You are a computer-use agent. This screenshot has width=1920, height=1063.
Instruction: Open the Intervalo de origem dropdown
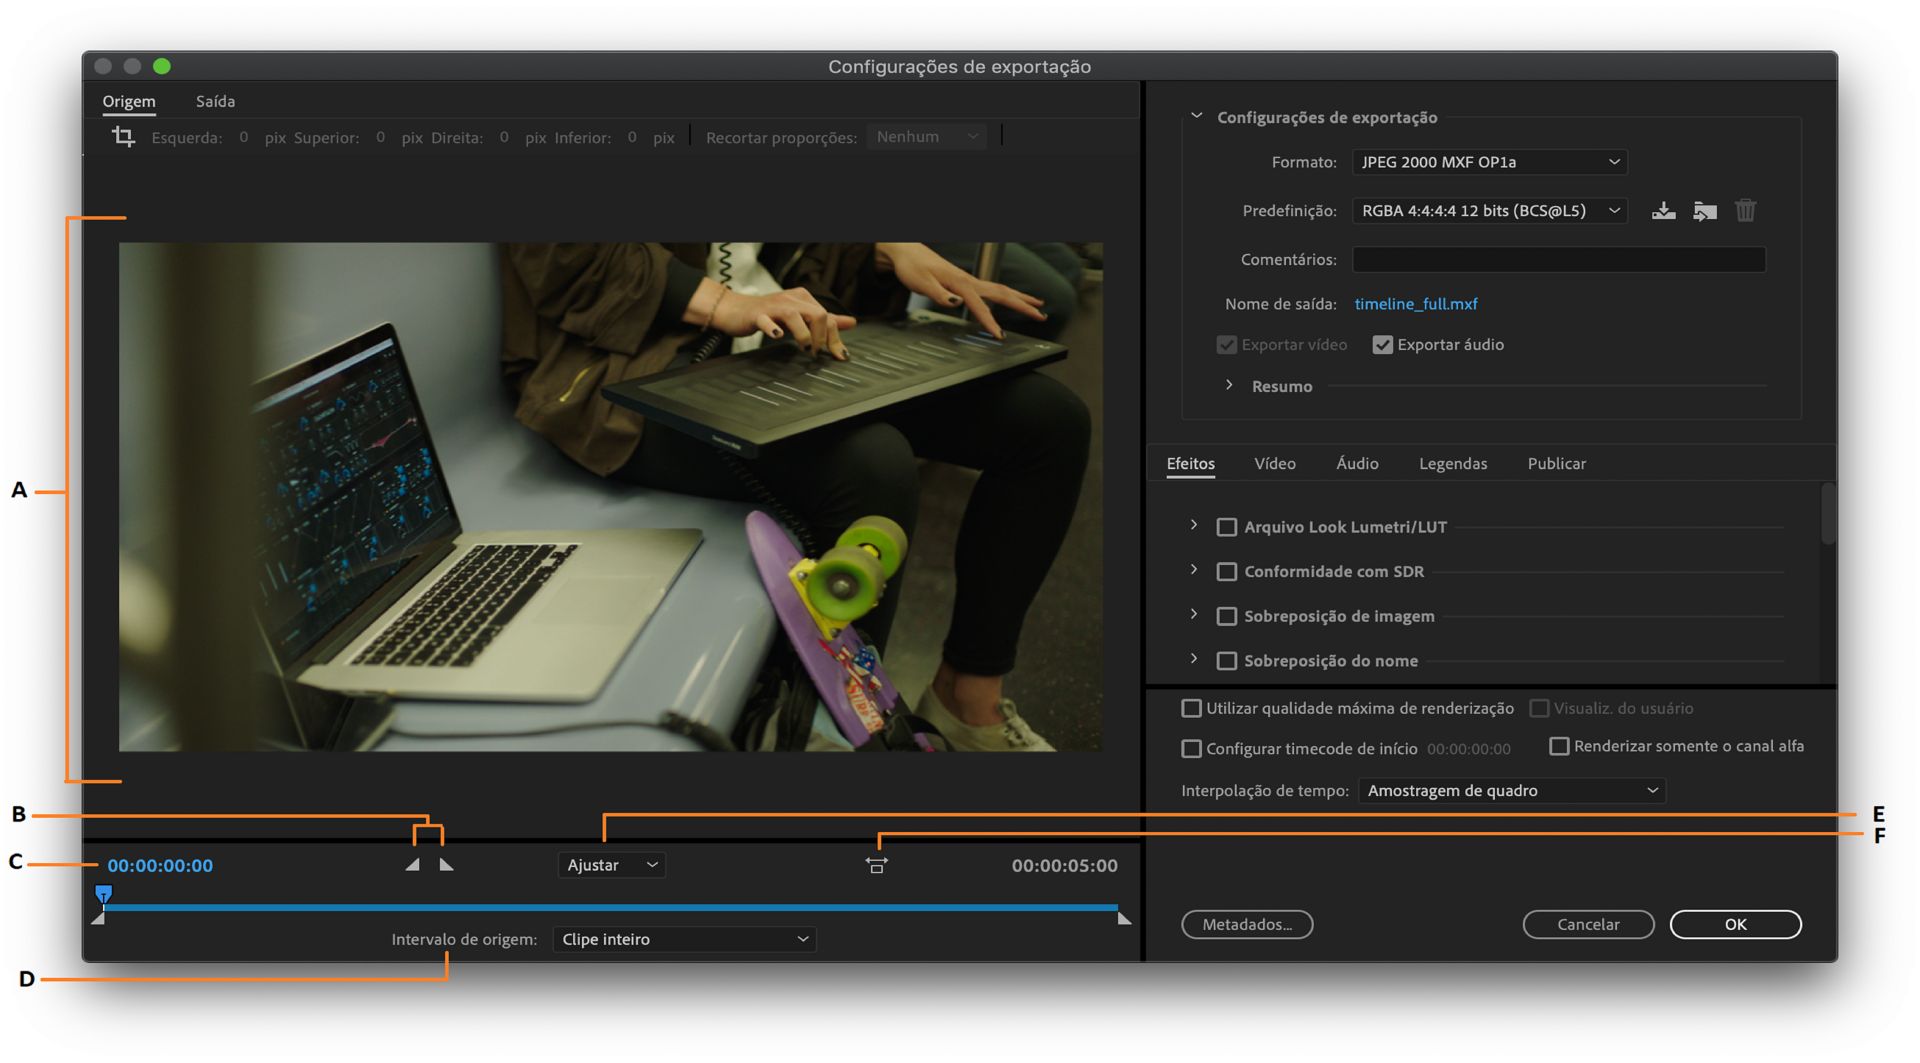point(684,939)
